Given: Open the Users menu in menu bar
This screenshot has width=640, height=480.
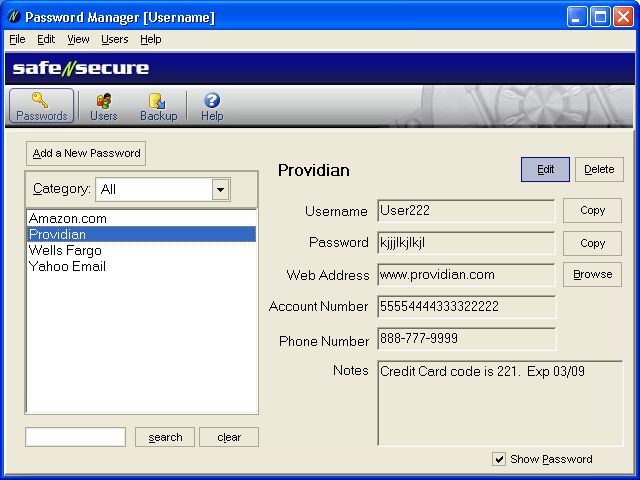Looking at the screenshot, I should tap(114, 39).
